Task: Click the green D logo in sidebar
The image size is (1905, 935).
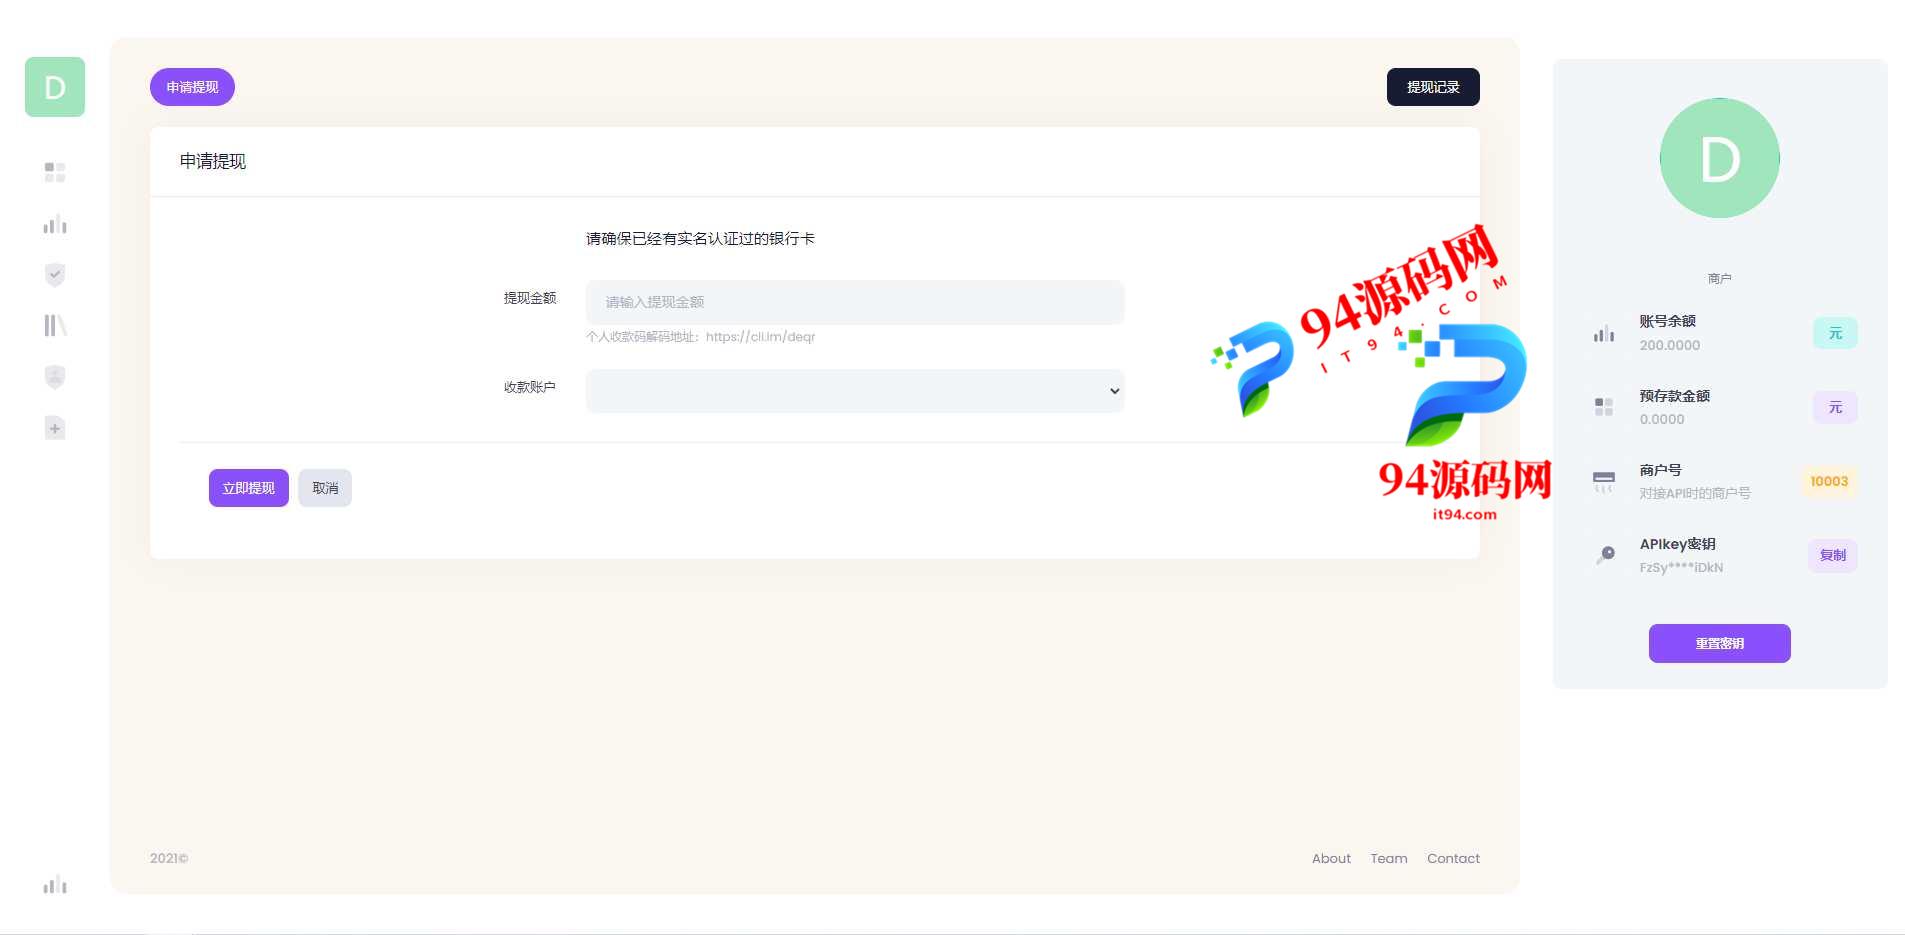Action: click(x=55, y=87)
